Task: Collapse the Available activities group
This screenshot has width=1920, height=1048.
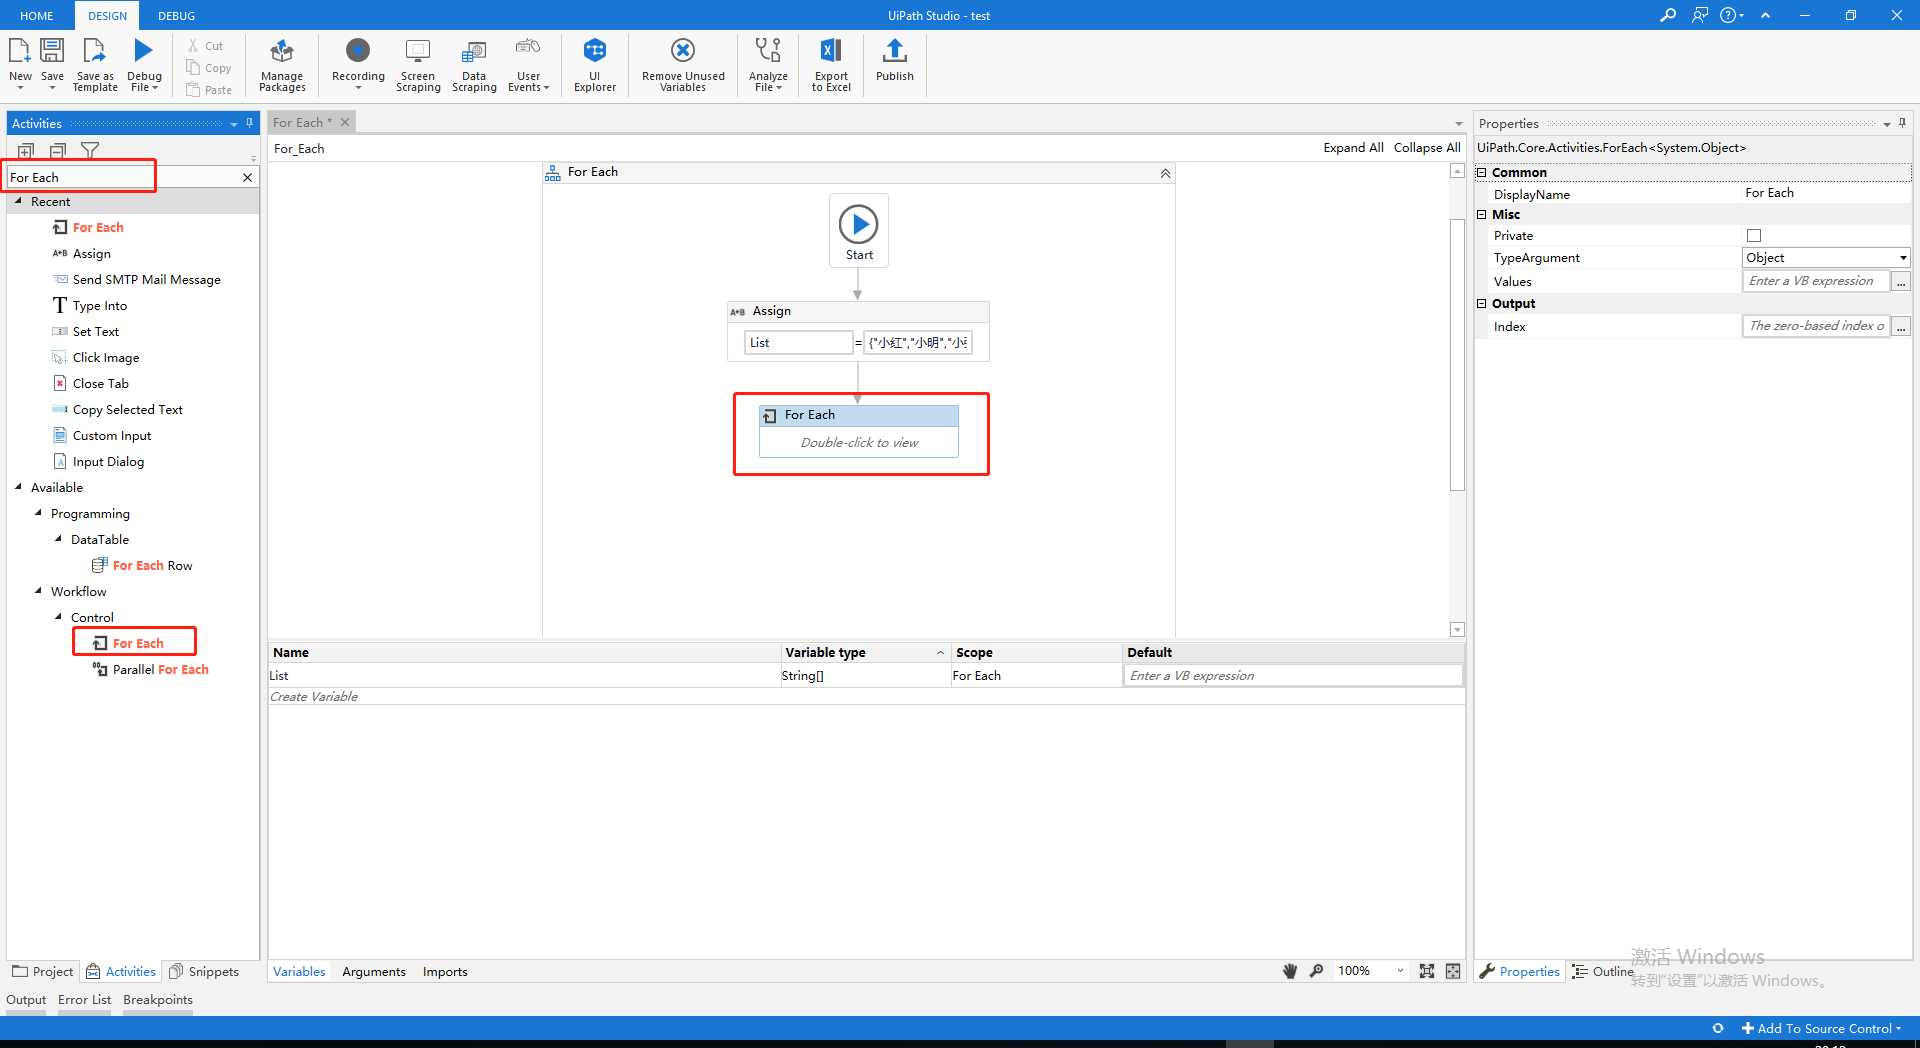Action: [18, 487]
